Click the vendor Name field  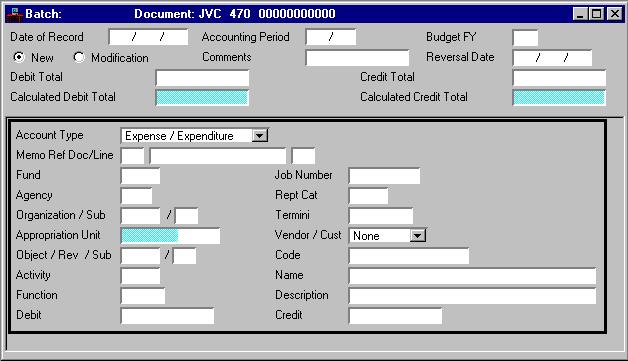473,276
